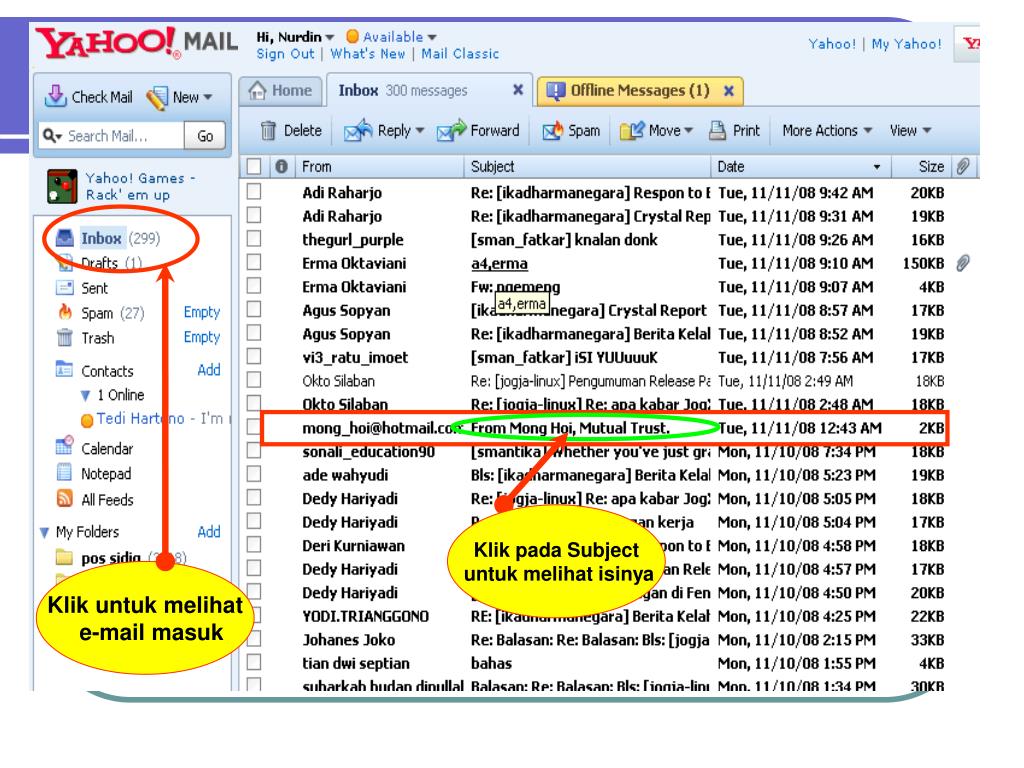The width and height of the screenshot is (1024, 768).
Task: Collapse the My Folders tree
Action: tap(44, 532)
